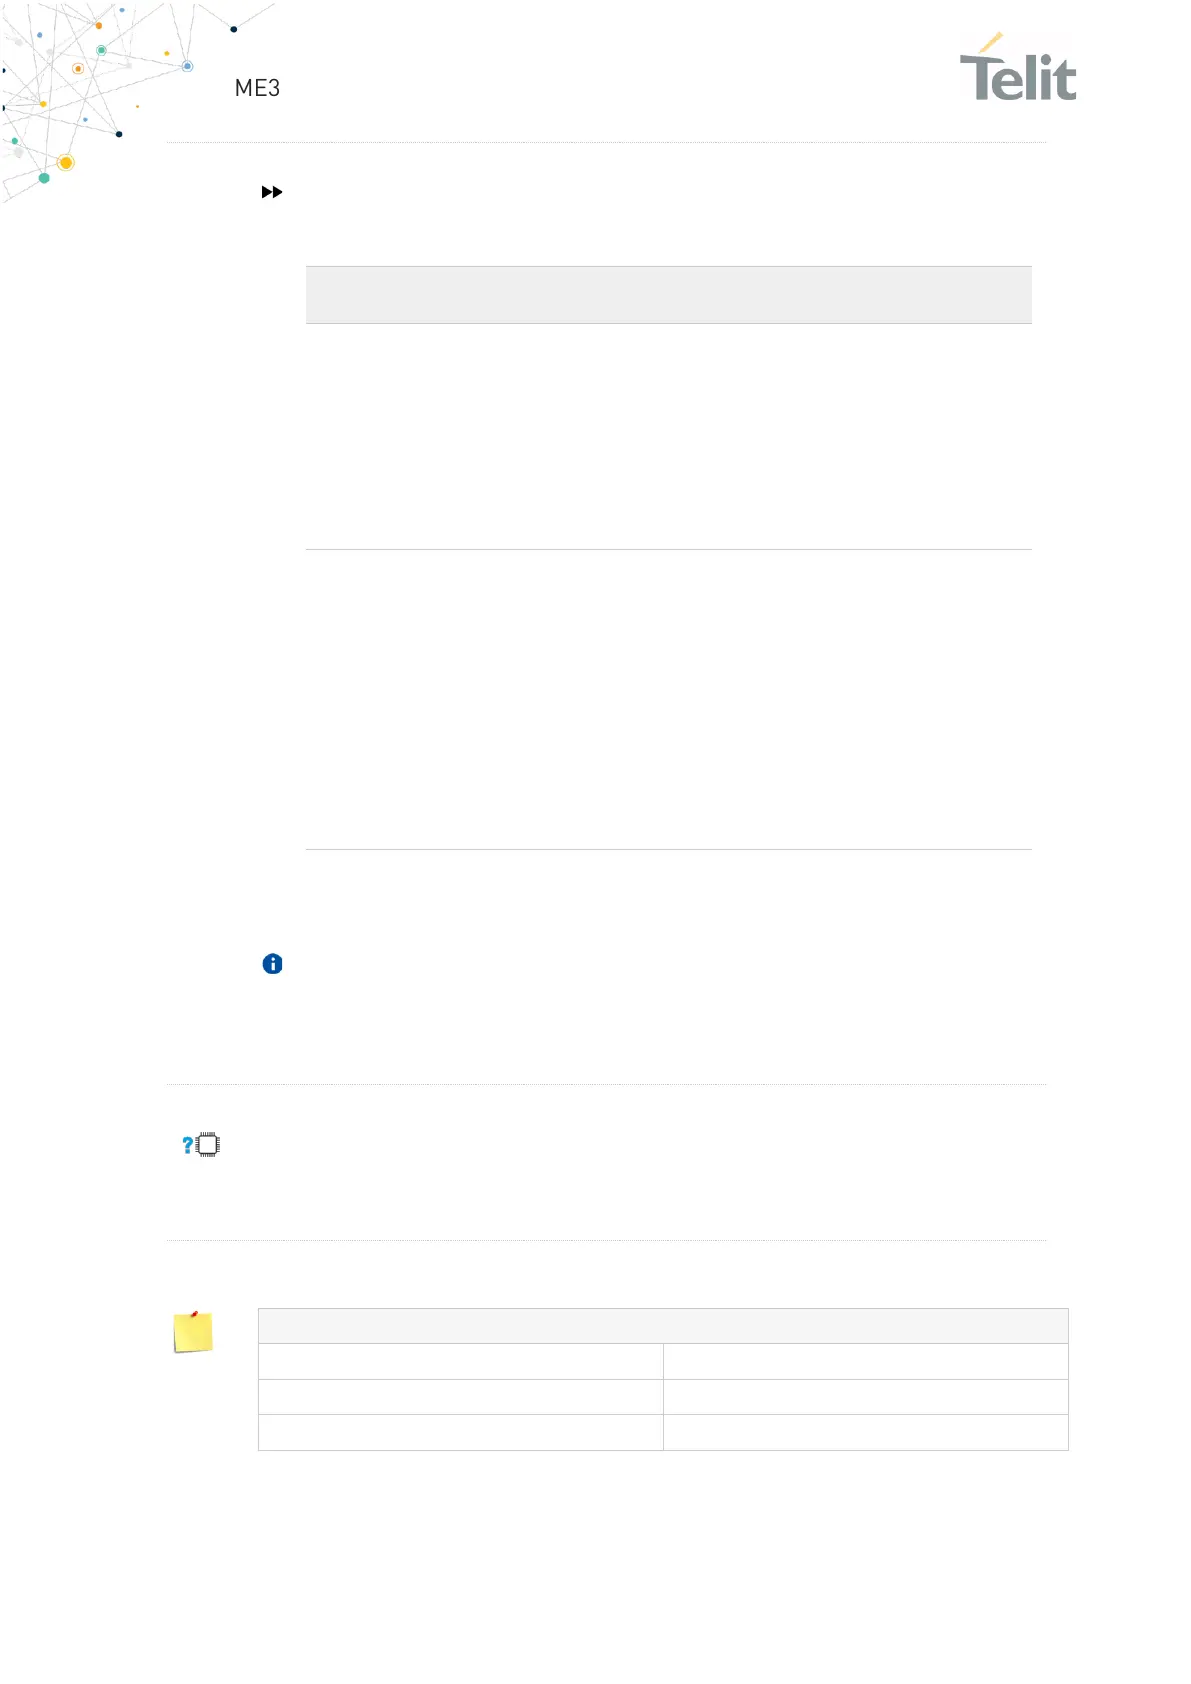This screenshot has width=1191, height=1684.
Task: Click the blue question mark icon
Action: (187, 1145)
